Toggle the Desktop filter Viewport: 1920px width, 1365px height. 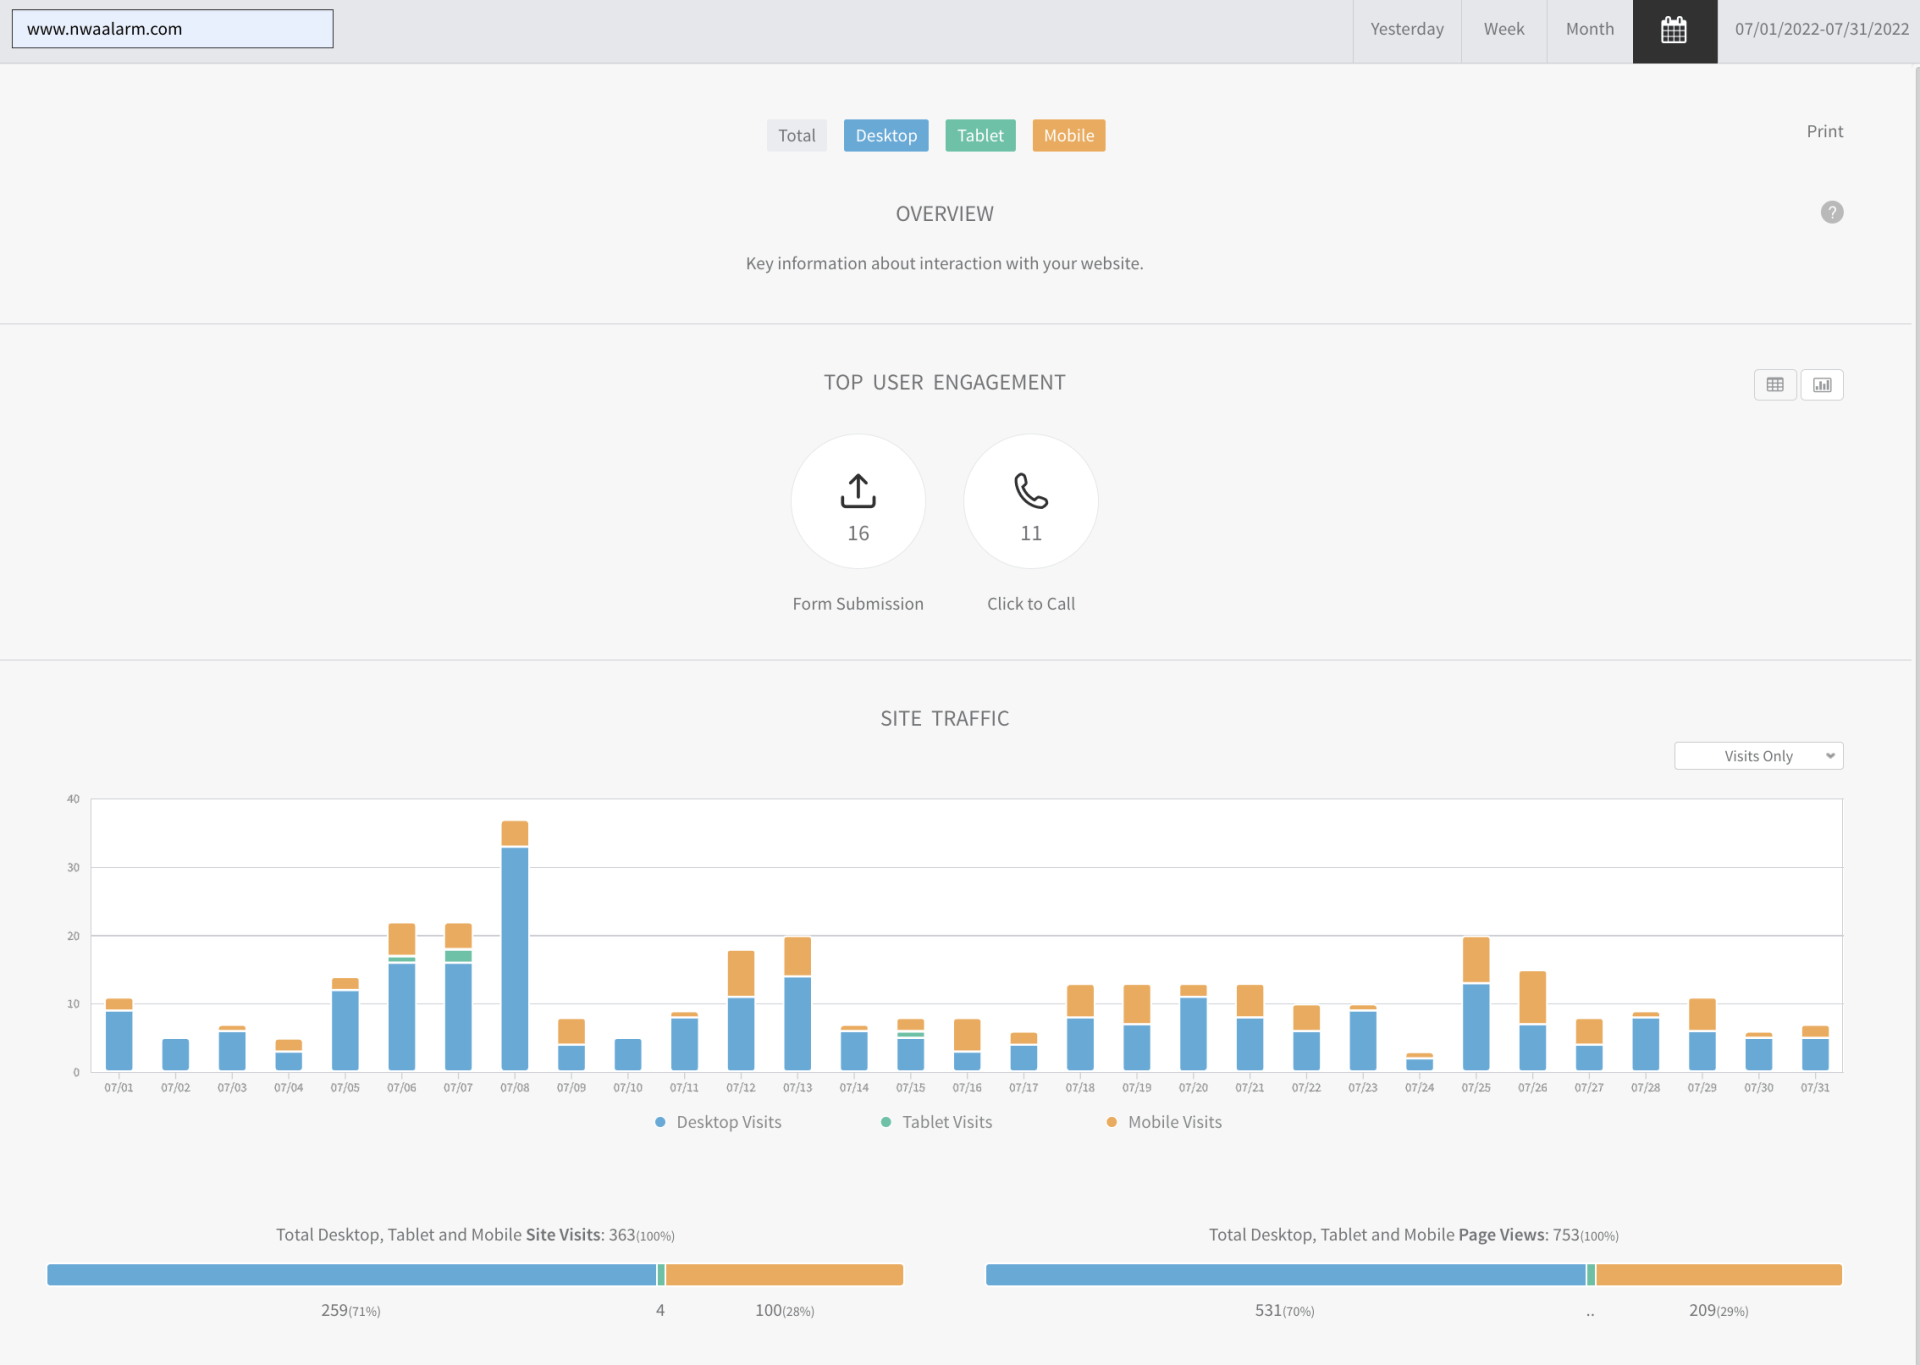click(x=885, y=136)
